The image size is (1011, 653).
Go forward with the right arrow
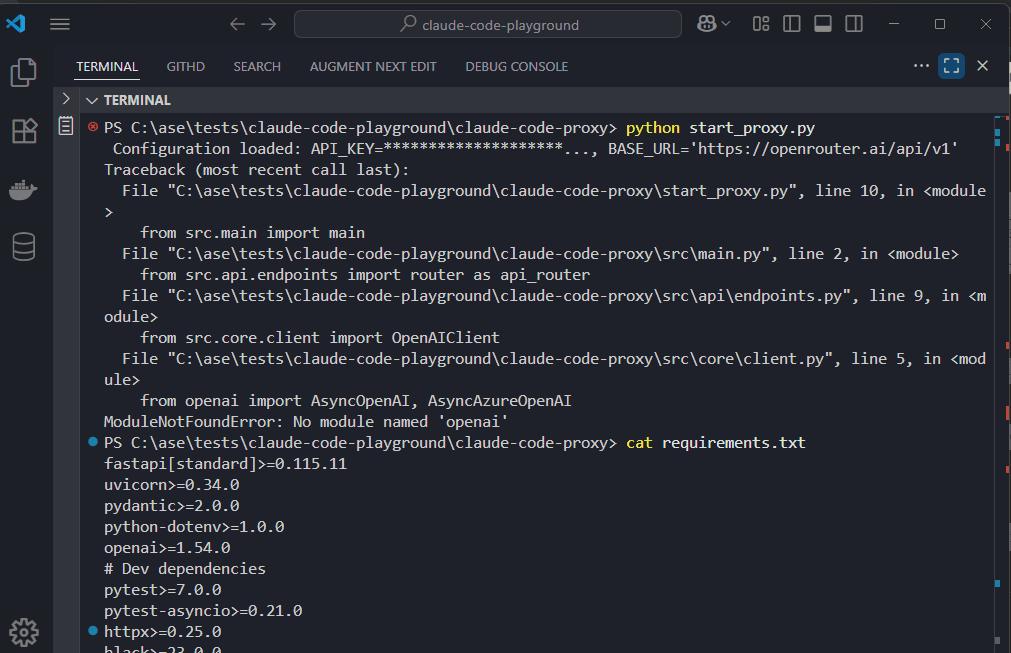pos(269,24)
